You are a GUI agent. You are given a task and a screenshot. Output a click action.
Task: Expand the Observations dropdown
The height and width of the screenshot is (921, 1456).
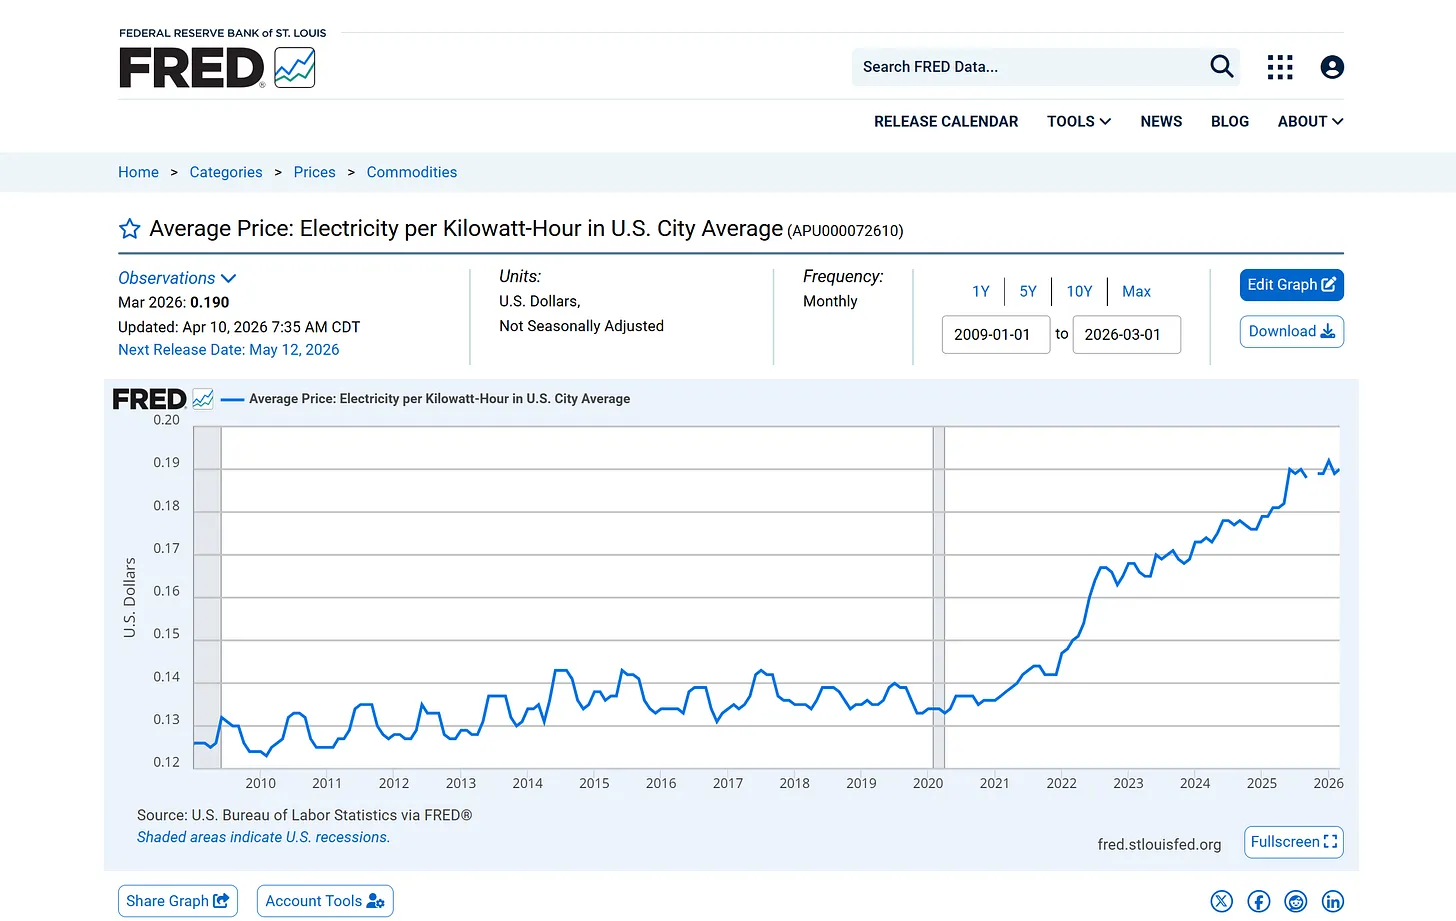[177, 278]
